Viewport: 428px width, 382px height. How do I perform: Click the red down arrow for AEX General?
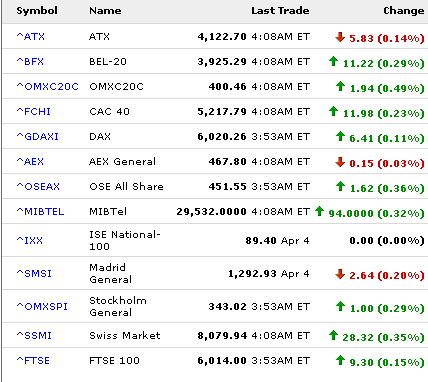[x=340, y=162]
